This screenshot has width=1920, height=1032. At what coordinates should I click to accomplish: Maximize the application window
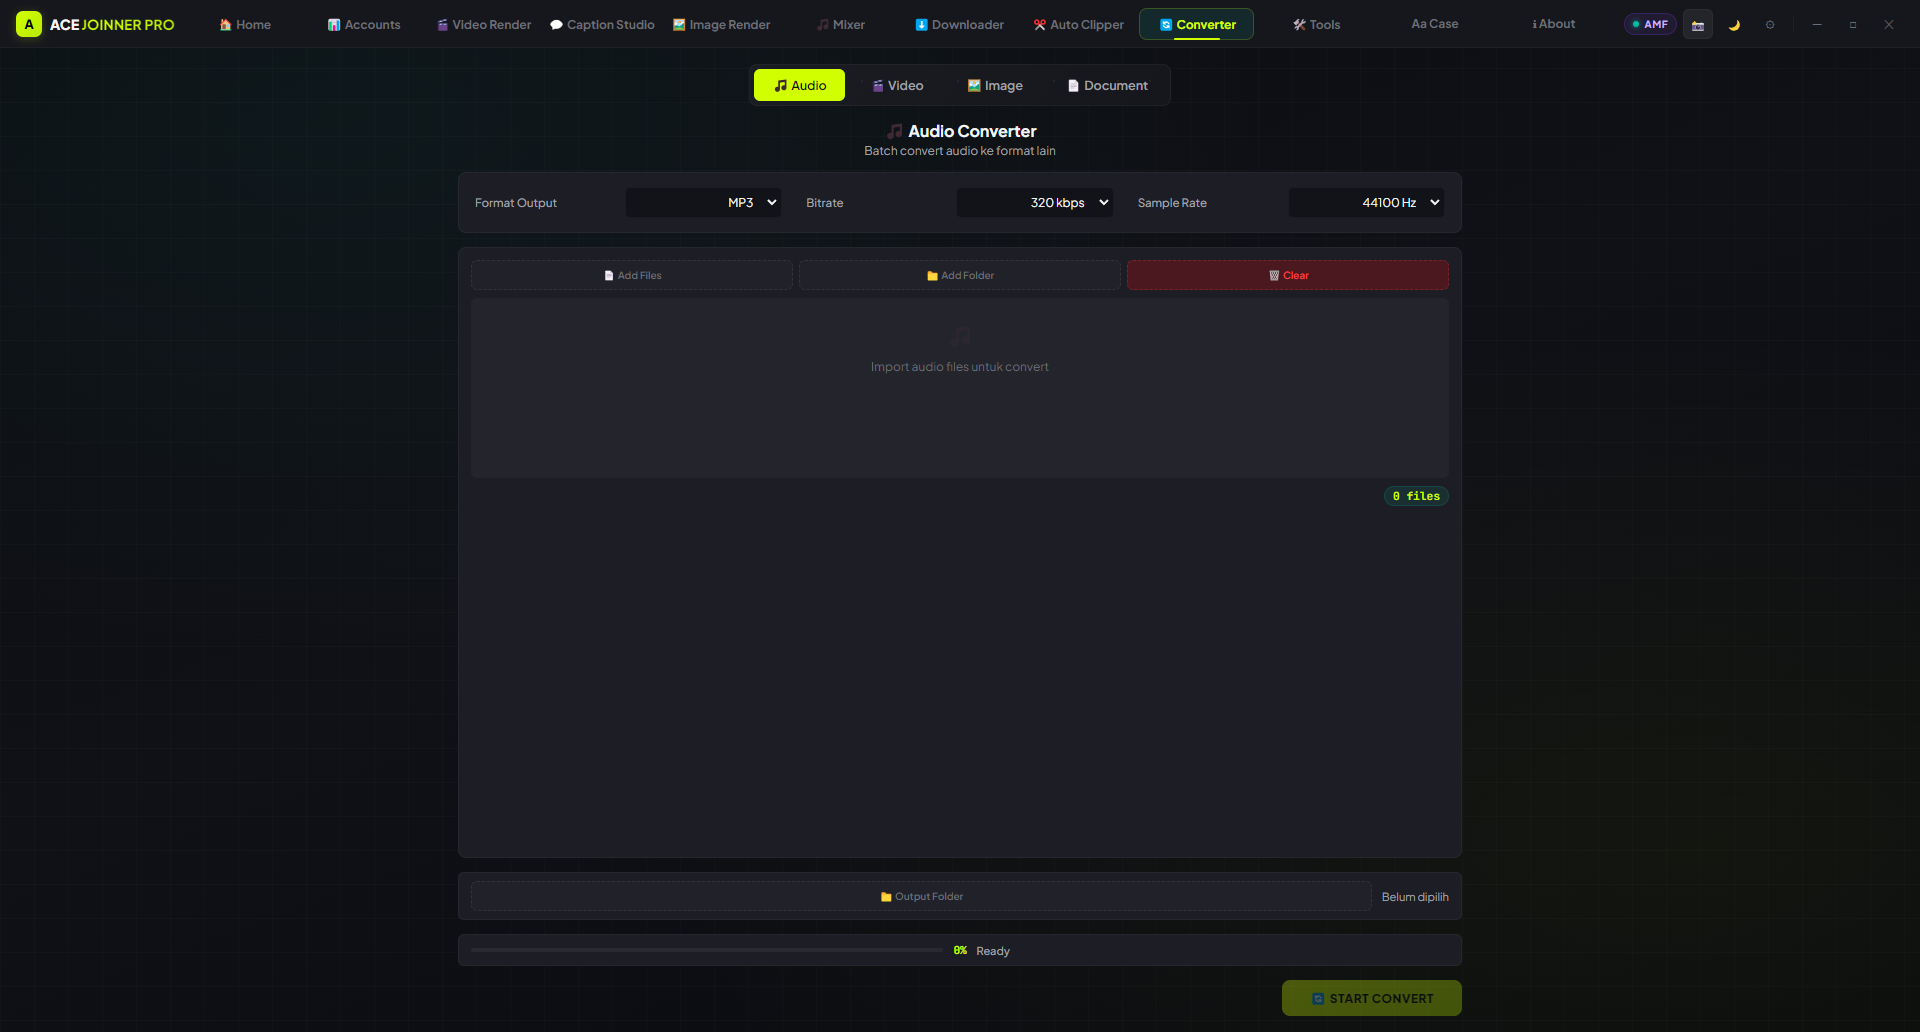[1853, 24]
